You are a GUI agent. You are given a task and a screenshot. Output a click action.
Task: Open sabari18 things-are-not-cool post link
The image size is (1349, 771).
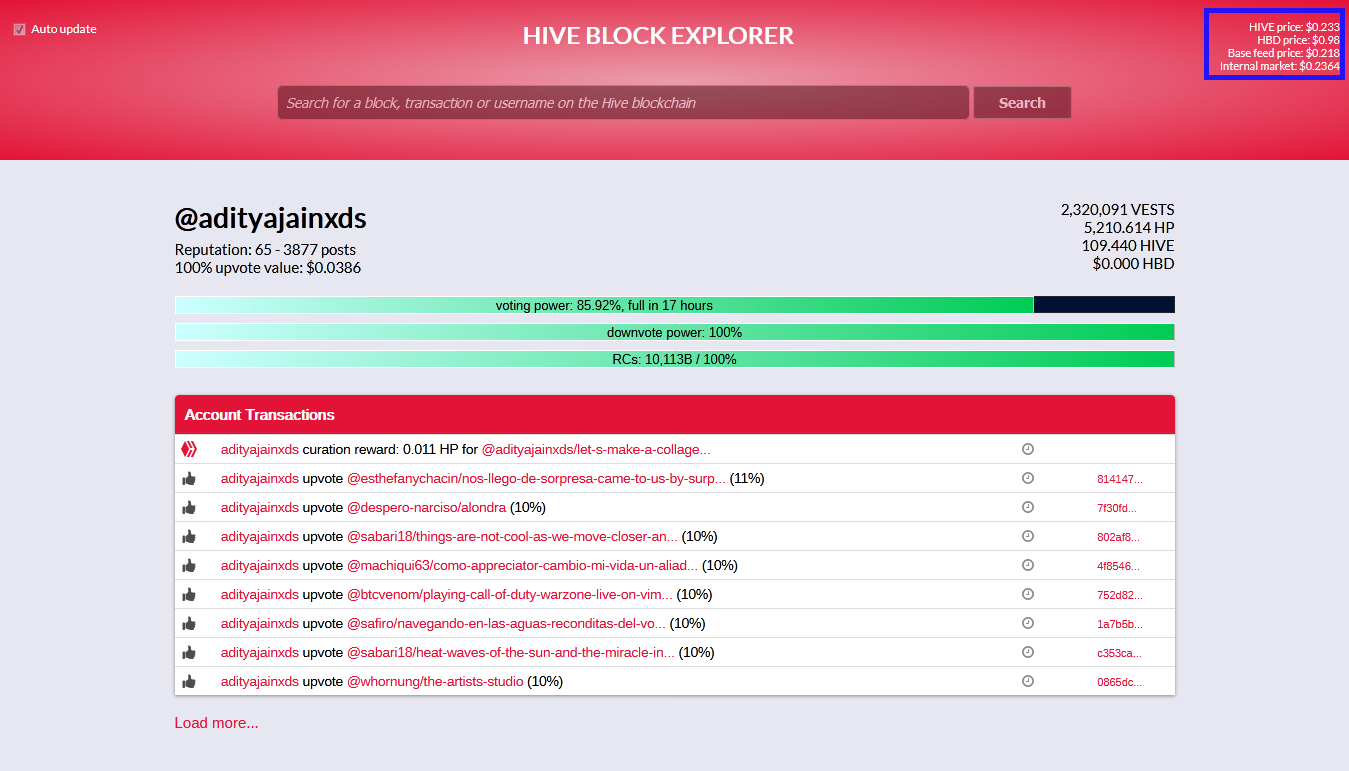(x=512, y=537)
